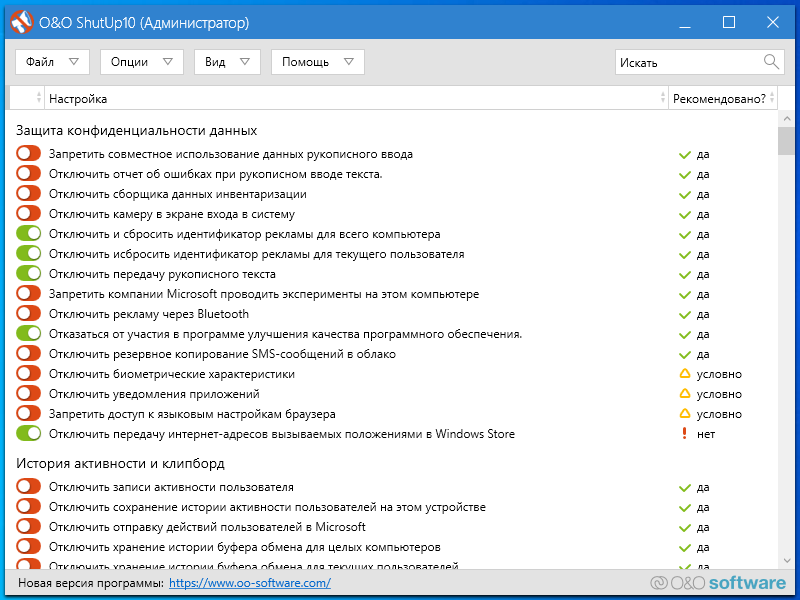Open the Помощь dropdown menu
This screenshot has width=800, height=600.
coord(318,62)
